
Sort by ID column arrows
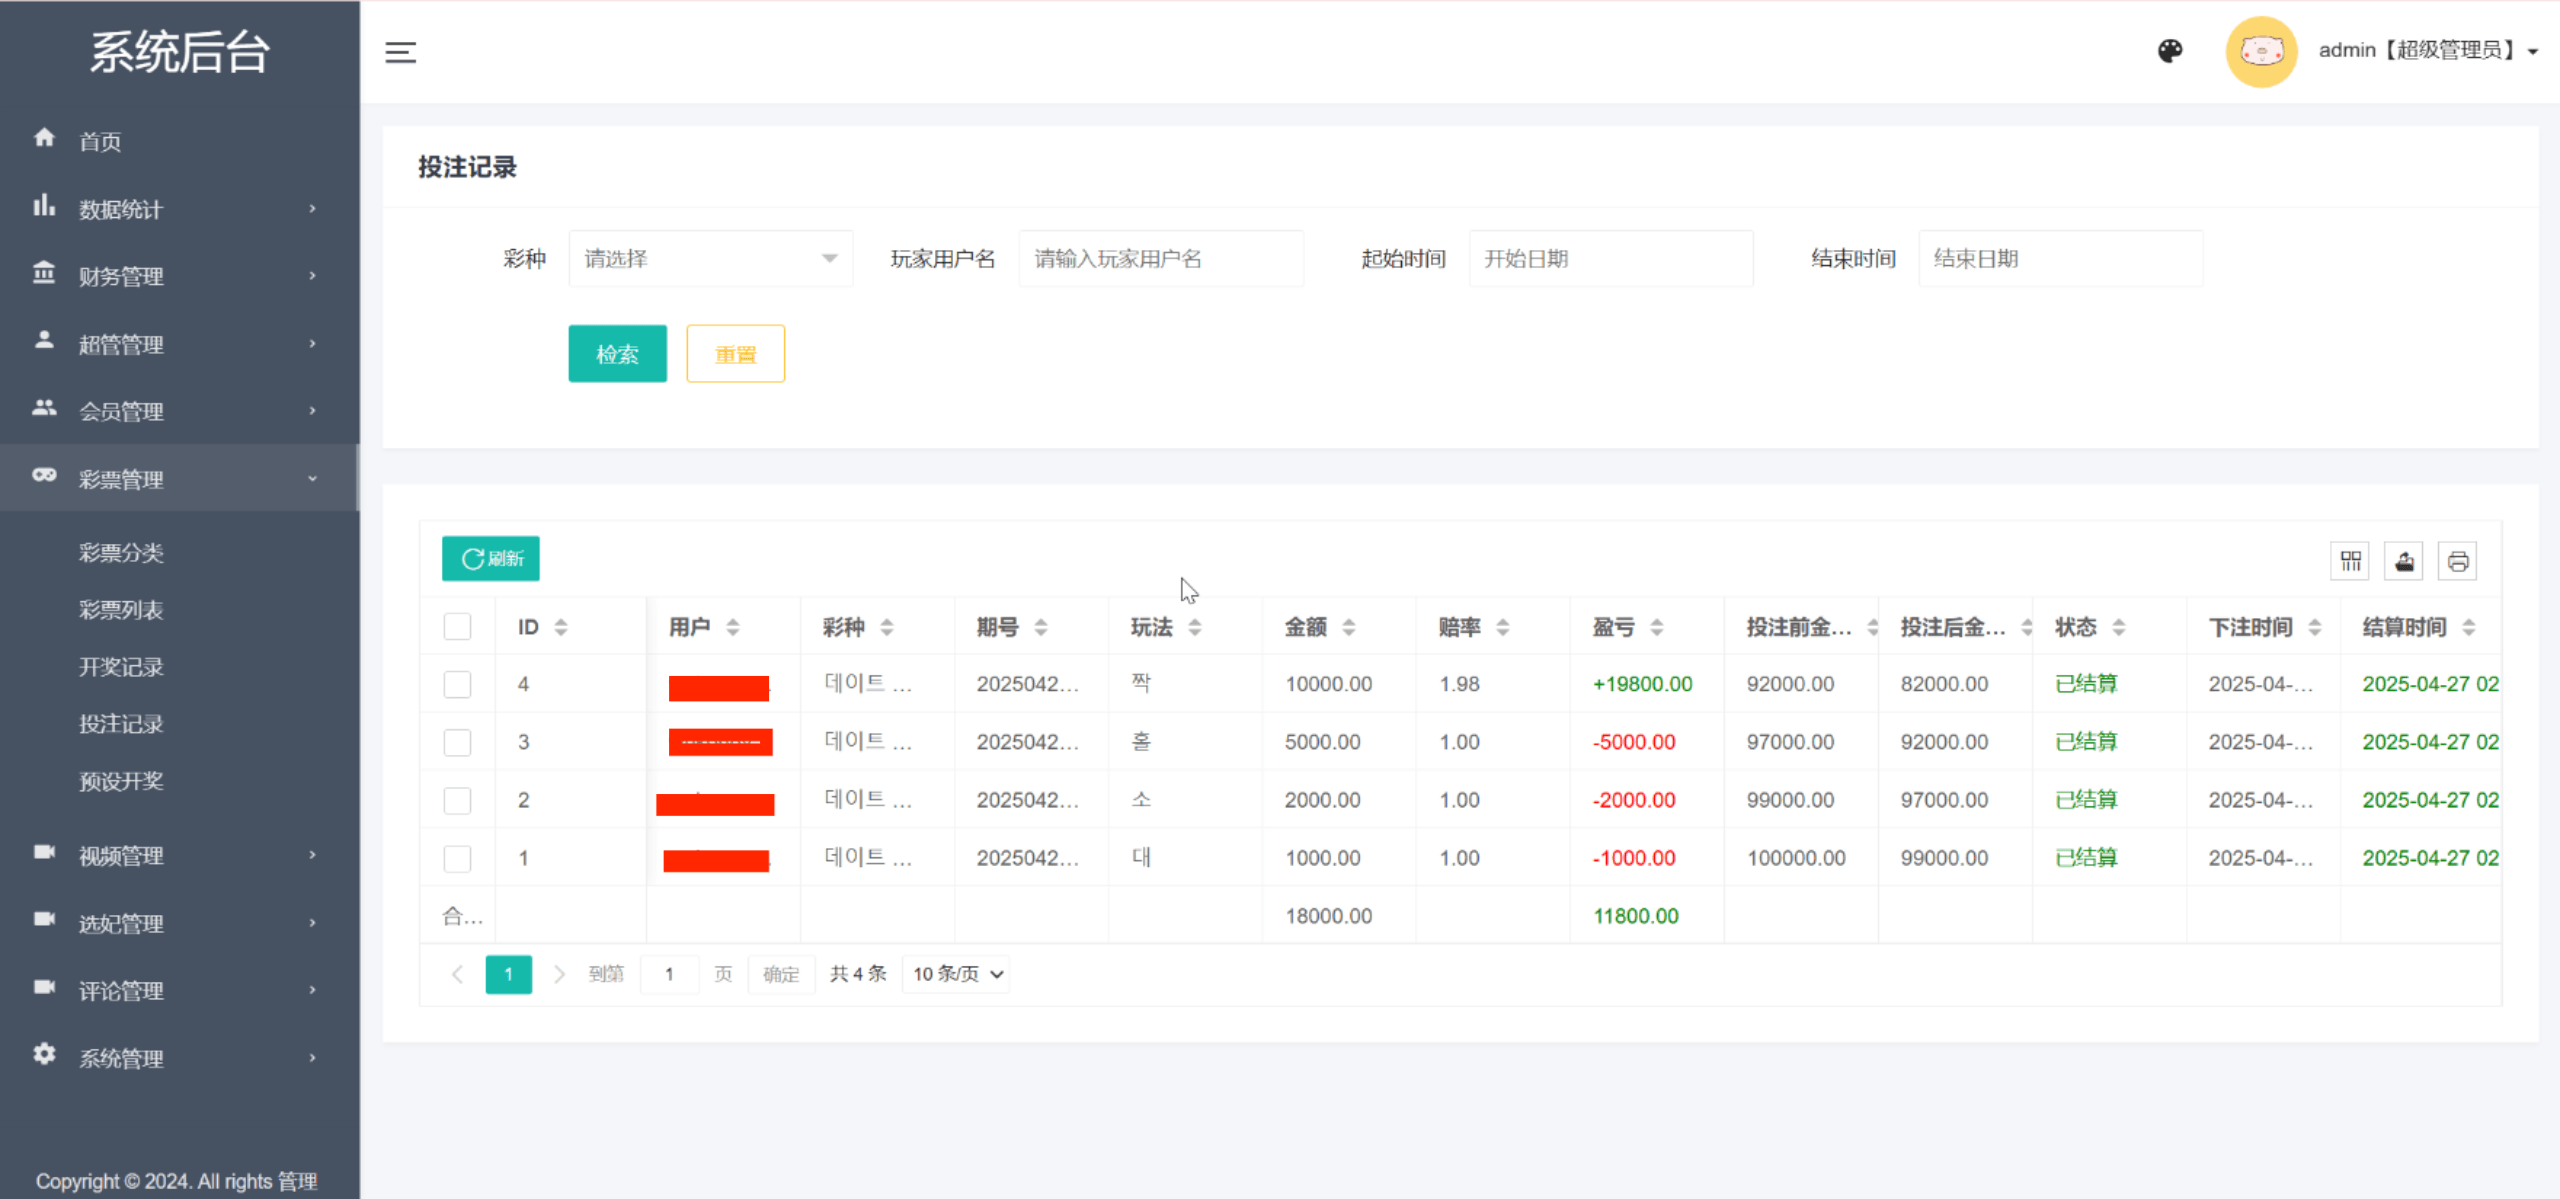point(561,627)
